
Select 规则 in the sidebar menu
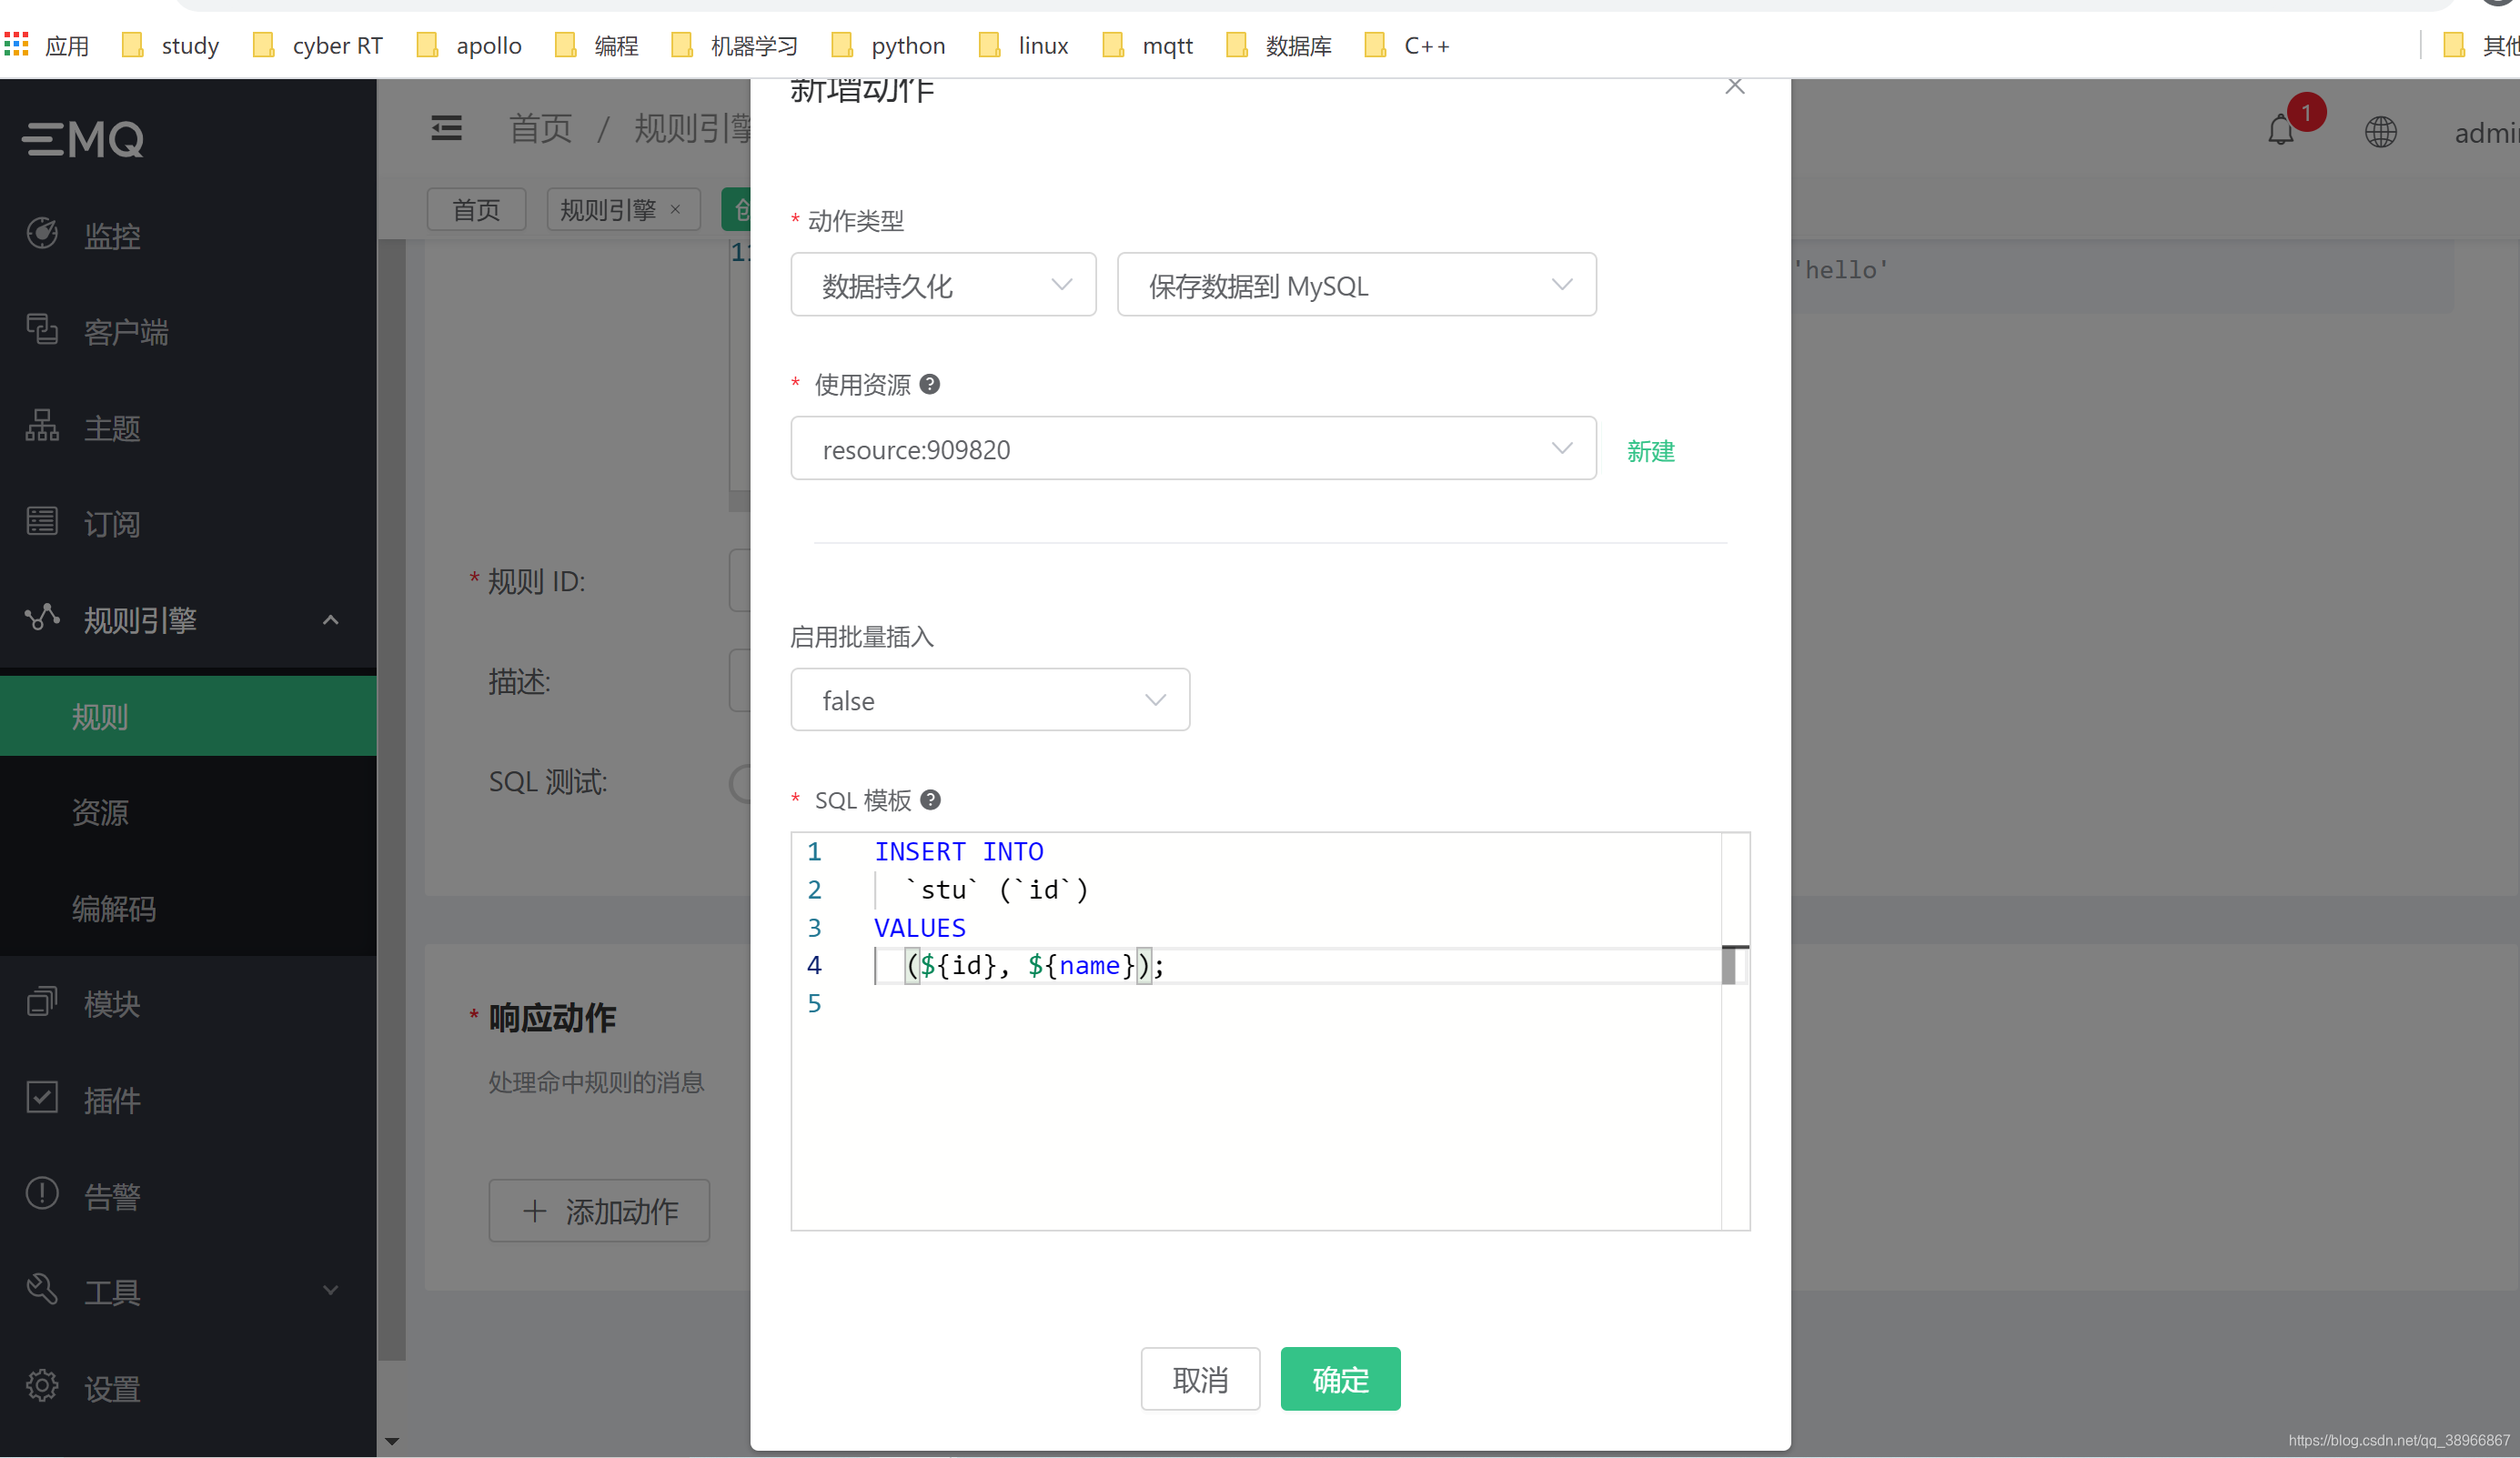99,716
